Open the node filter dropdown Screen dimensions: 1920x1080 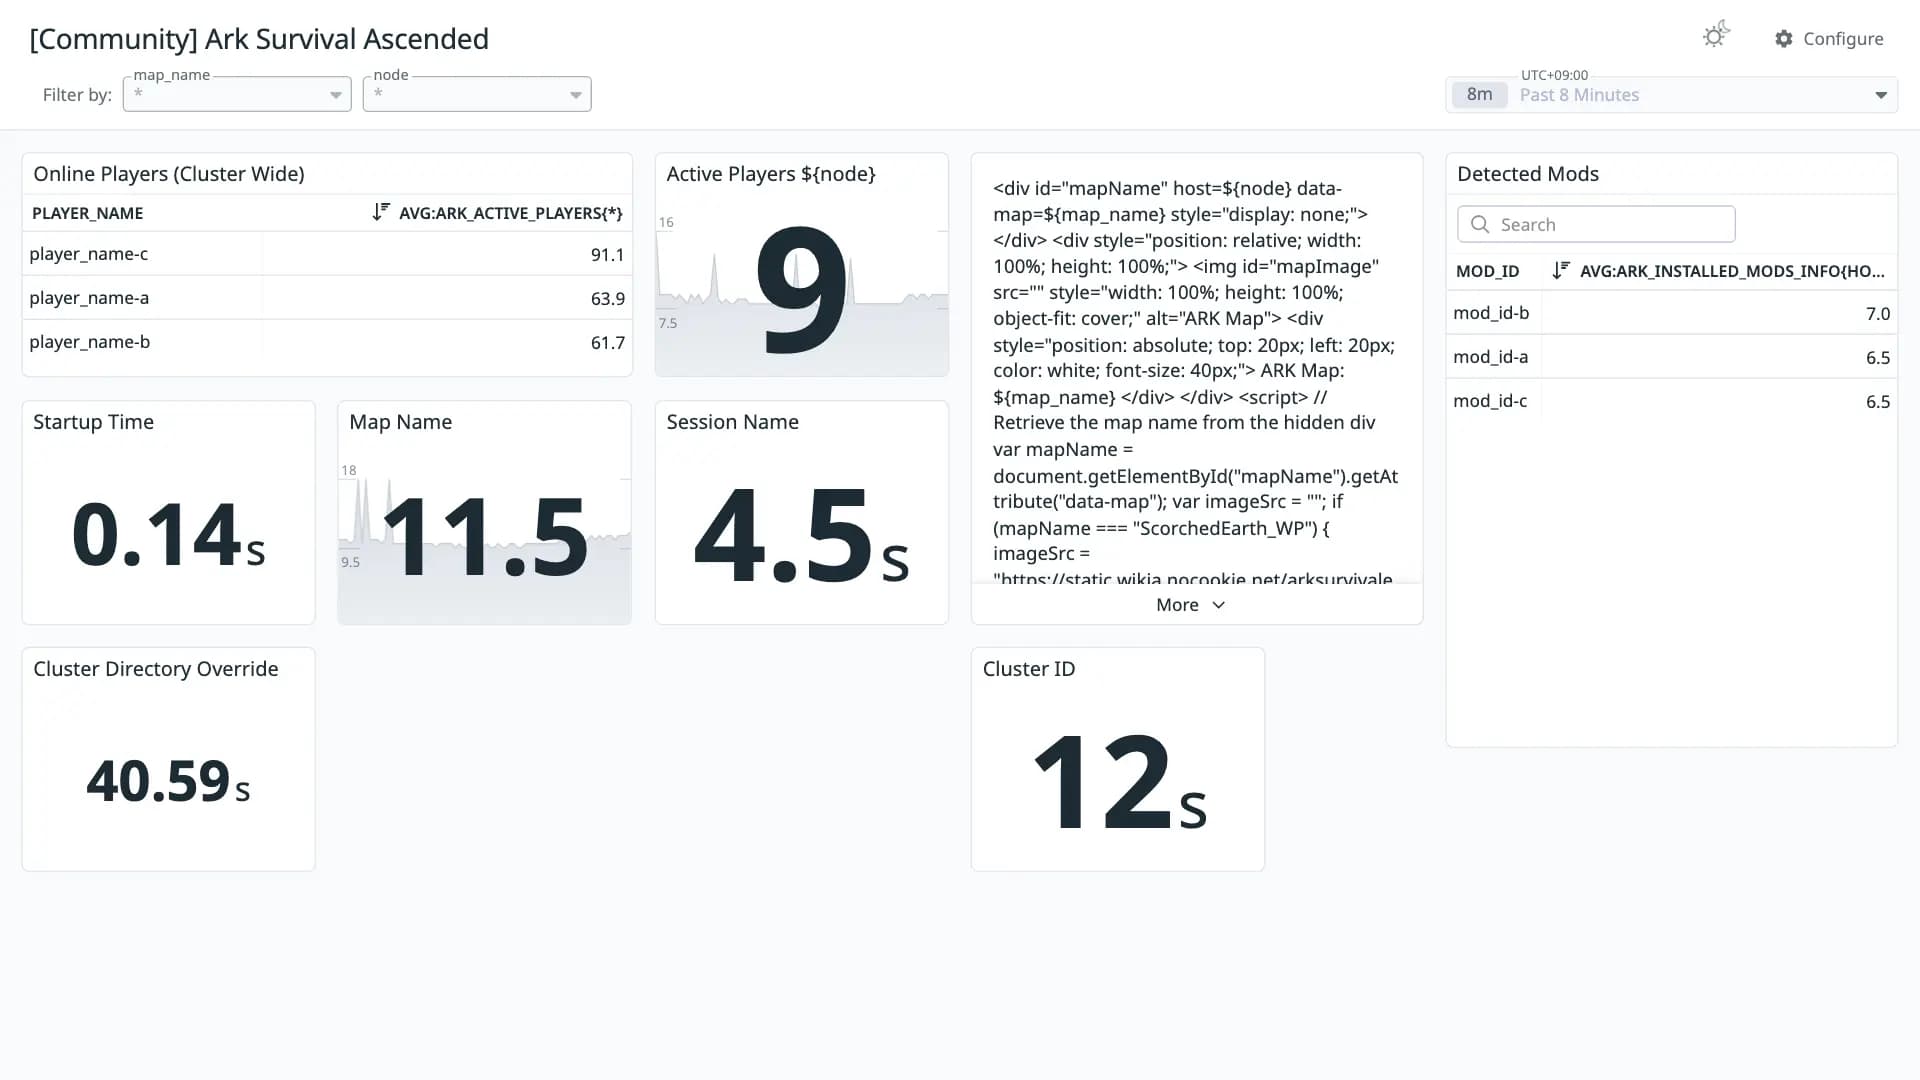click(x=477, y=94)
